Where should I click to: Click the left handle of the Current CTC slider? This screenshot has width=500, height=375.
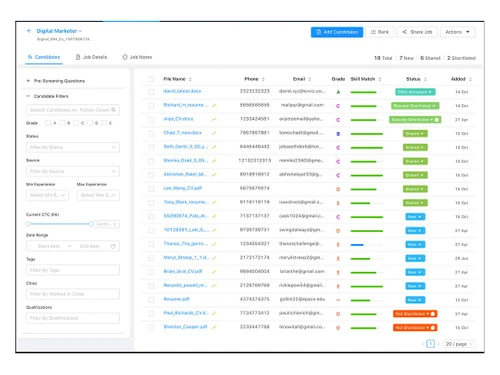tap(28, 224)
